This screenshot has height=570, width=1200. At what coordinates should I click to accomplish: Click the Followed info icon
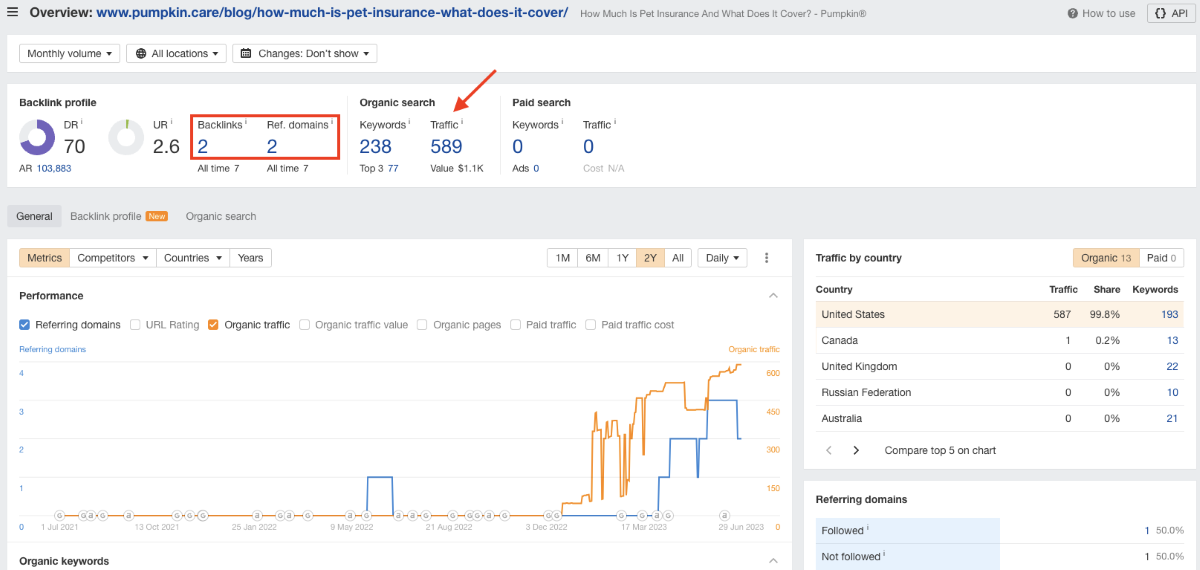(x=868, y=528)
